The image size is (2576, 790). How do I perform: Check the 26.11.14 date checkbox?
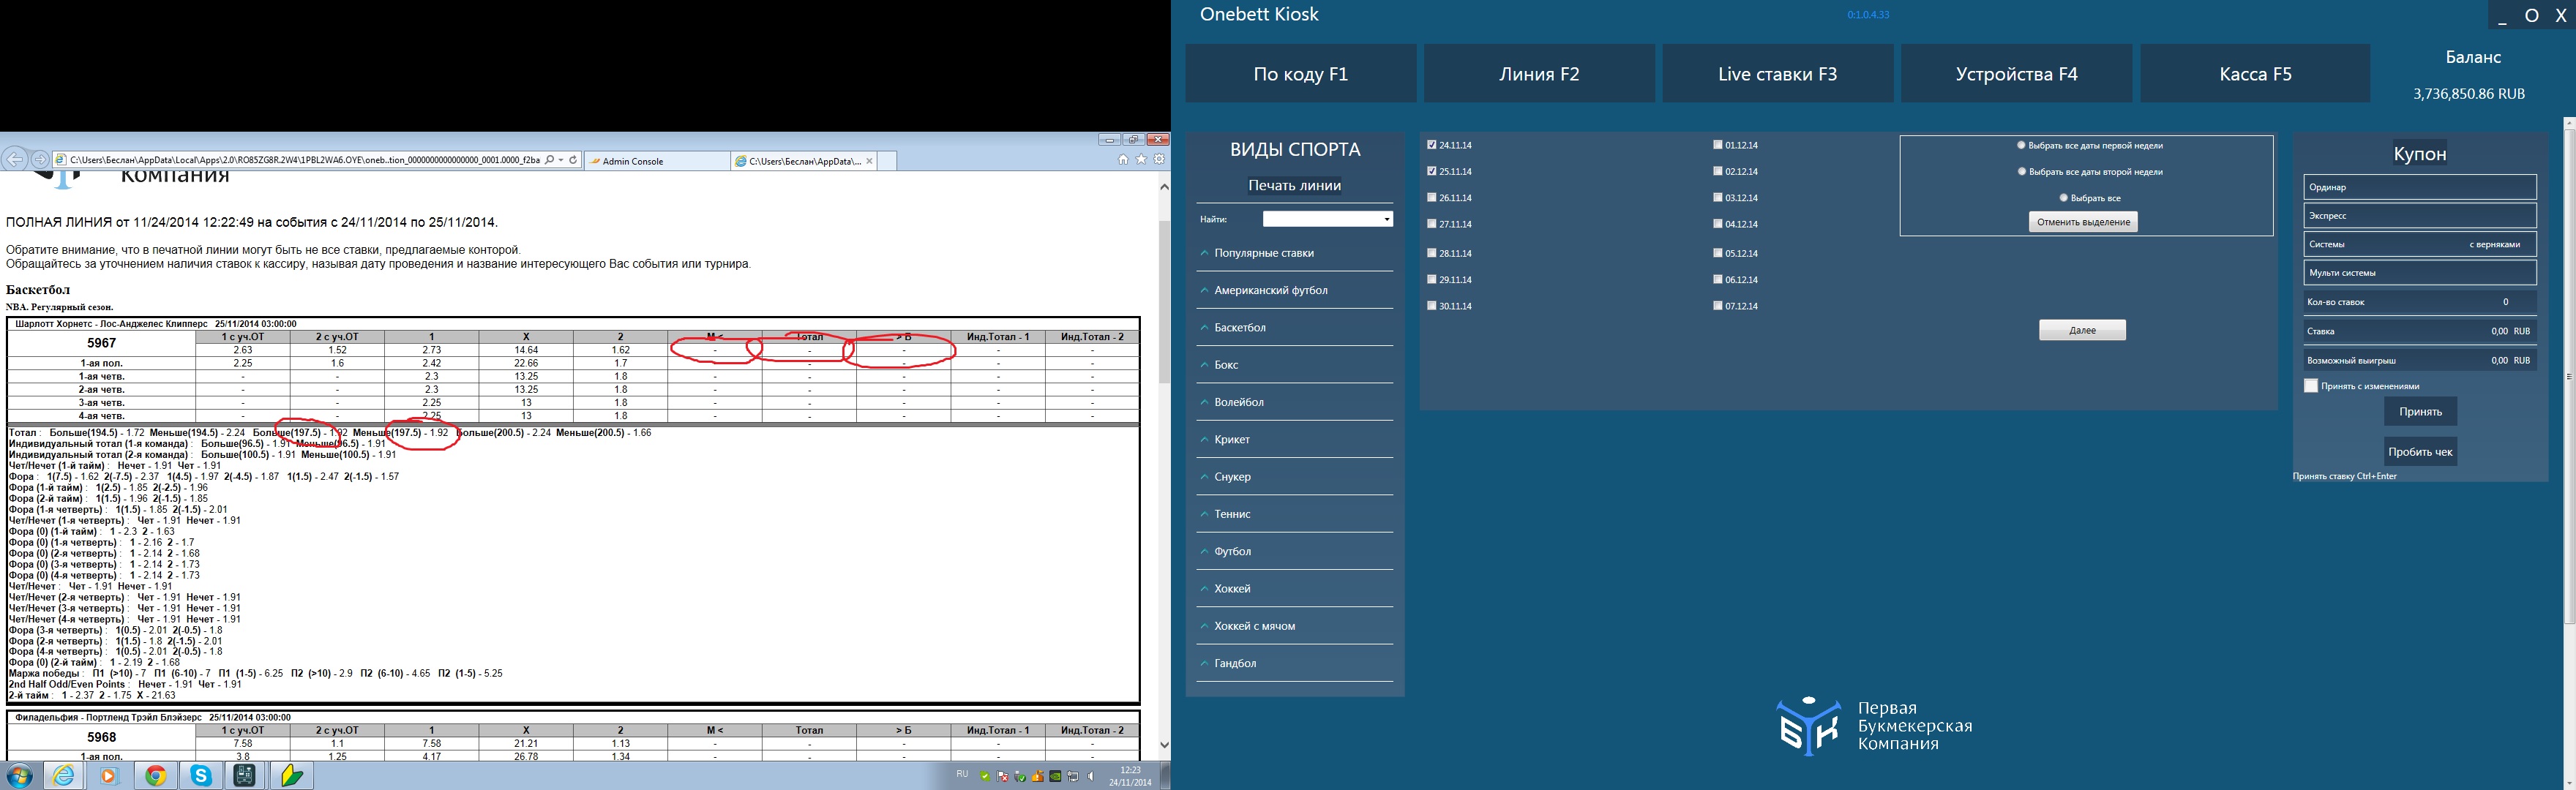pos(1432,198)
